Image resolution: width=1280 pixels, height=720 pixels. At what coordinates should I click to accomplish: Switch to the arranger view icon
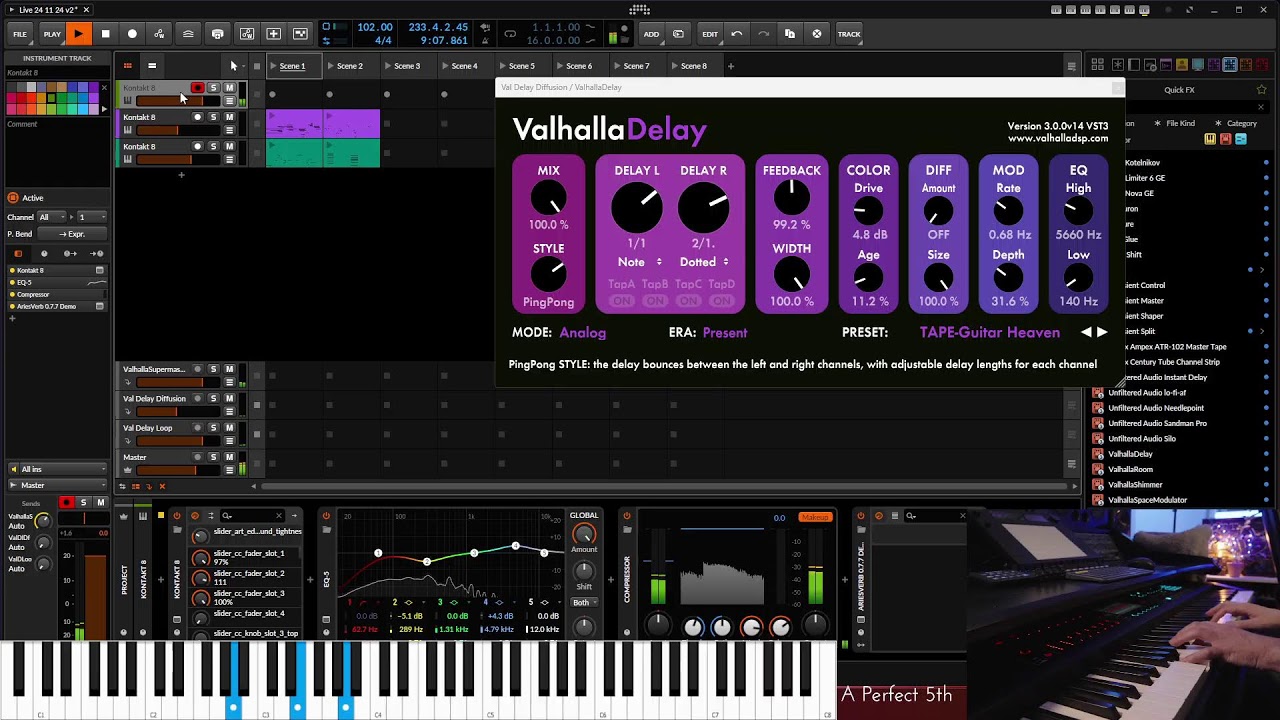click(x=152, y=66)
